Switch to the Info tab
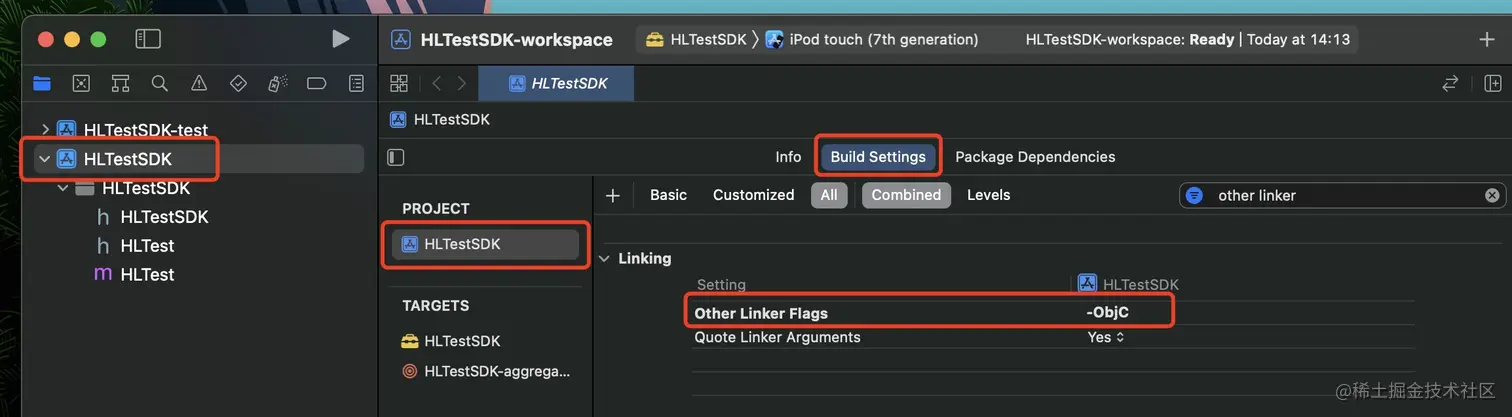The height and width of the screenshot is (417, 1512). tap(788, 157)
